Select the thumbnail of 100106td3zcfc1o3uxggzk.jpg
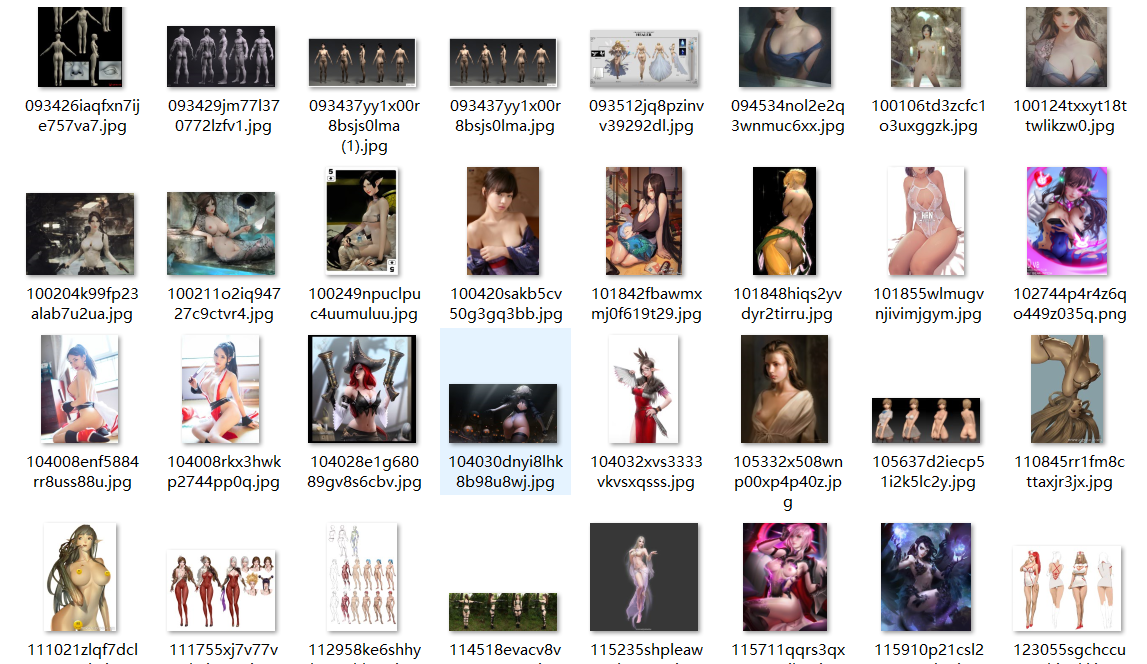The width and height of the screenshot is (1147, 664). [926, 48]
